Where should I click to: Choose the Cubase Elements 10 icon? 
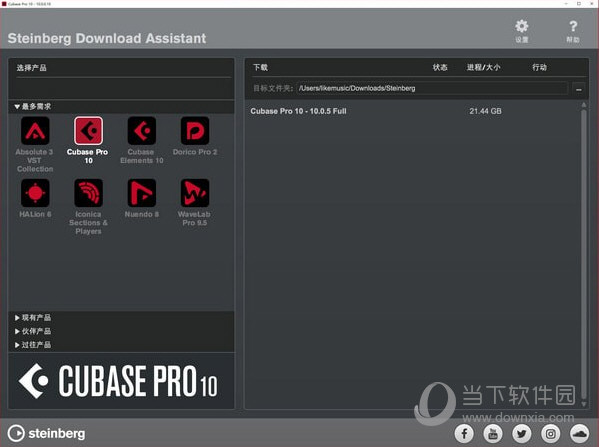[x=142, y=131]
